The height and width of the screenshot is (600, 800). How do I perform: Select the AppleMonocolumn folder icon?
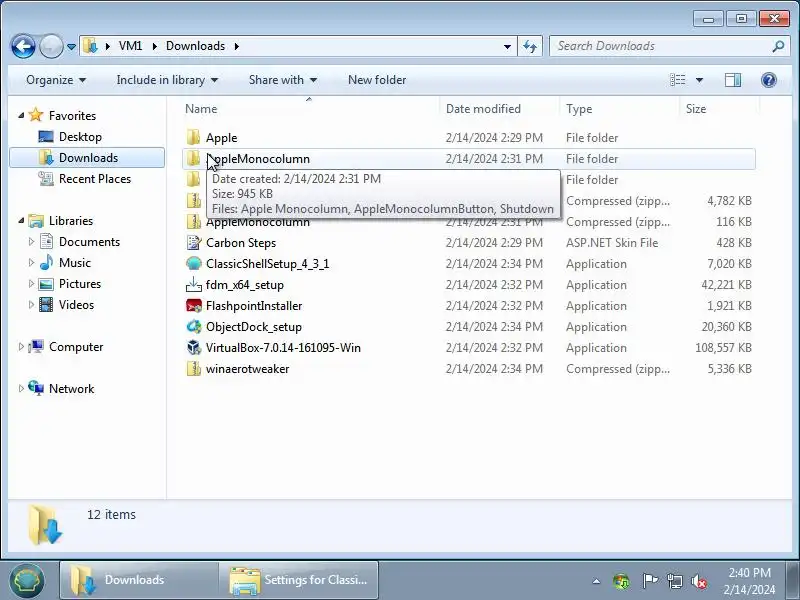click(x=193, y=158)
